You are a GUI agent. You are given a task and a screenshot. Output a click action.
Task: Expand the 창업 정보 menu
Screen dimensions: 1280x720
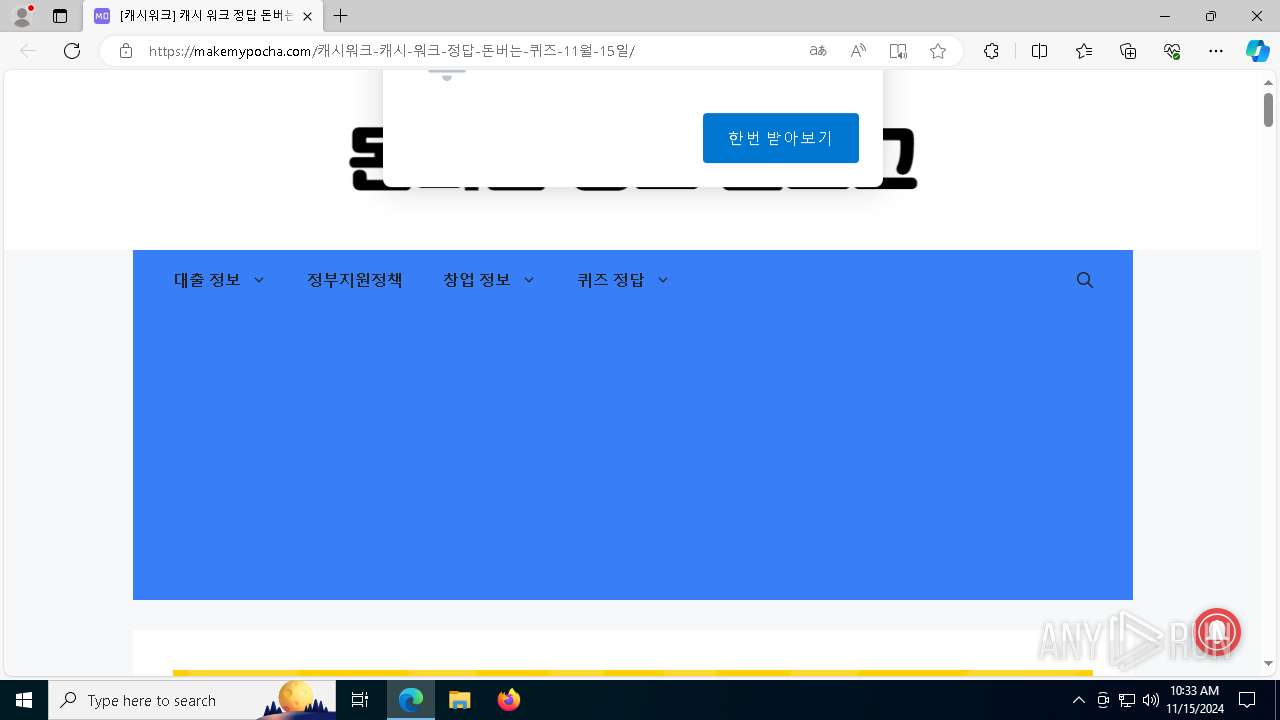click(x=489, y=280)
